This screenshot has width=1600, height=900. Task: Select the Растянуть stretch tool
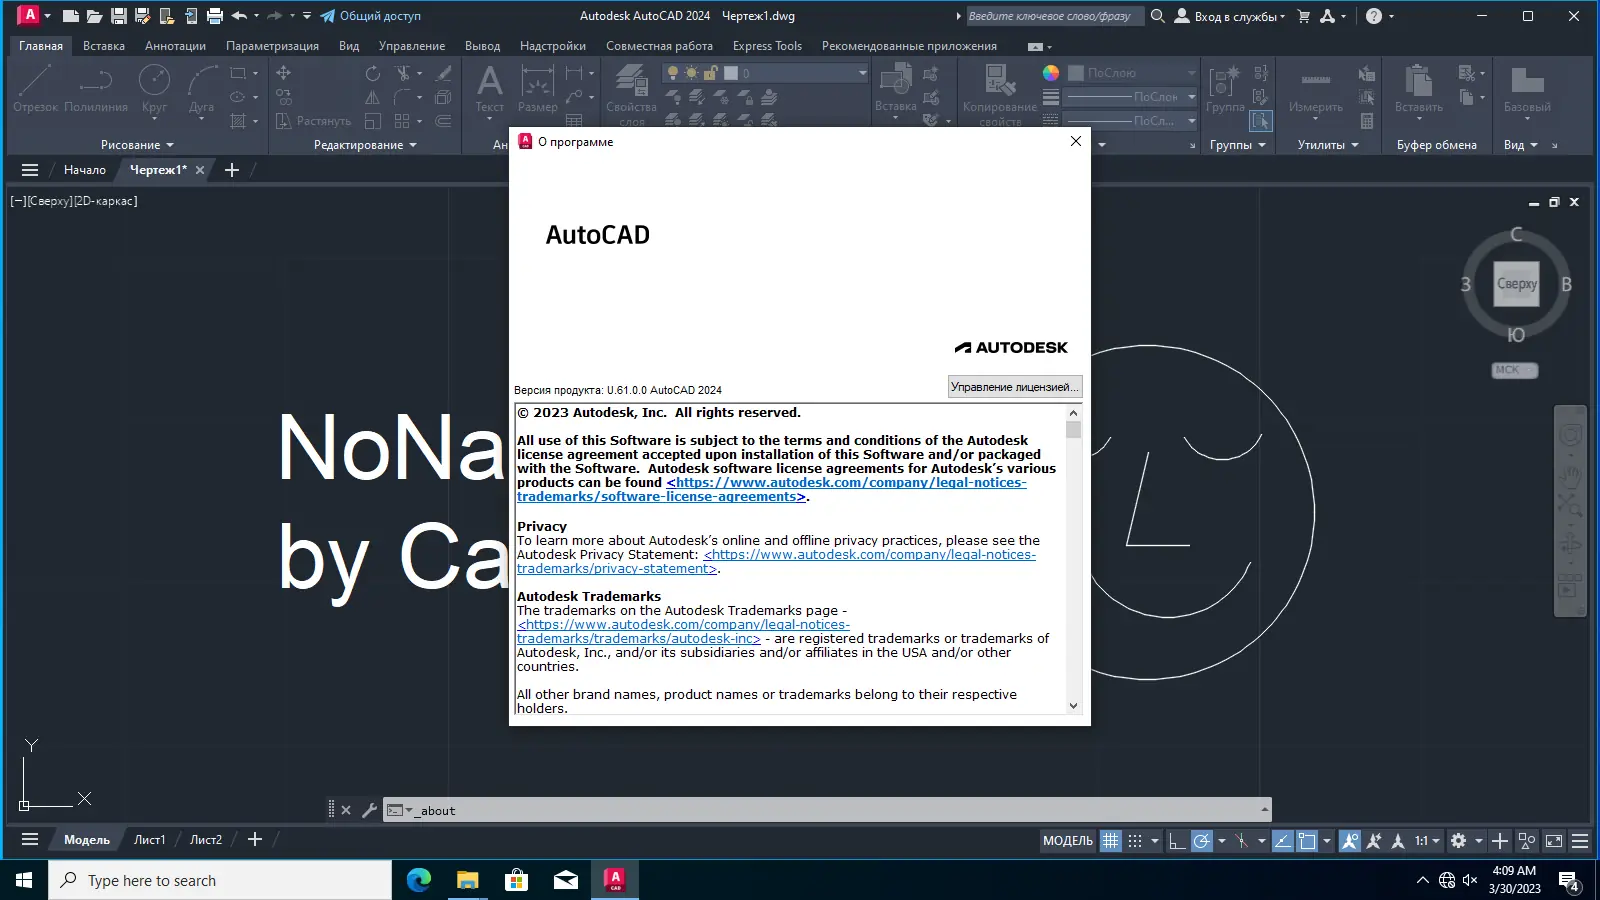[x=313, y=121]
